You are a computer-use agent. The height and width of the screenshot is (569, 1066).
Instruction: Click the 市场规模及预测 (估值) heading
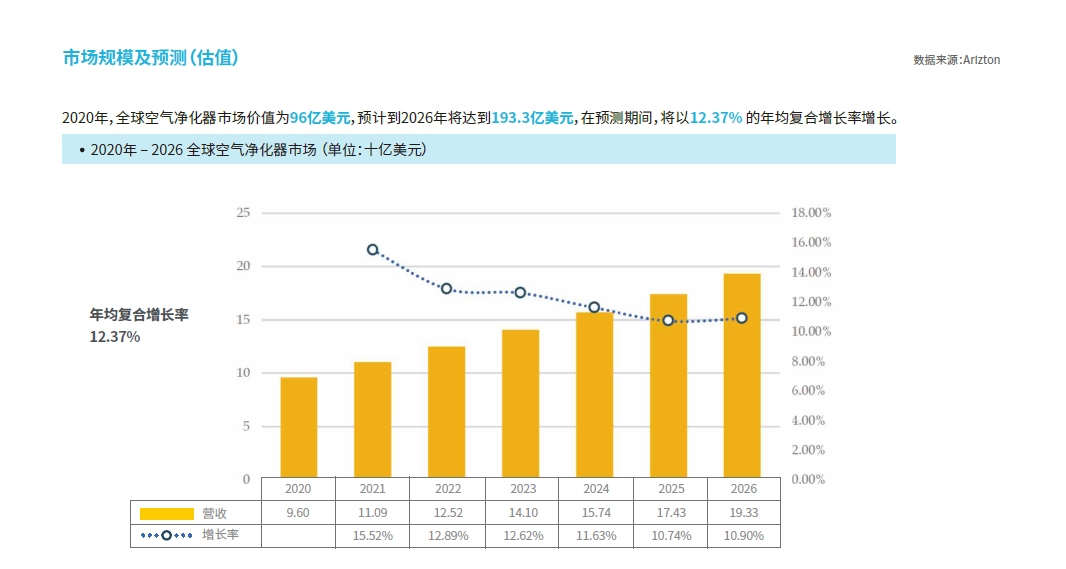tap(151, 58)
